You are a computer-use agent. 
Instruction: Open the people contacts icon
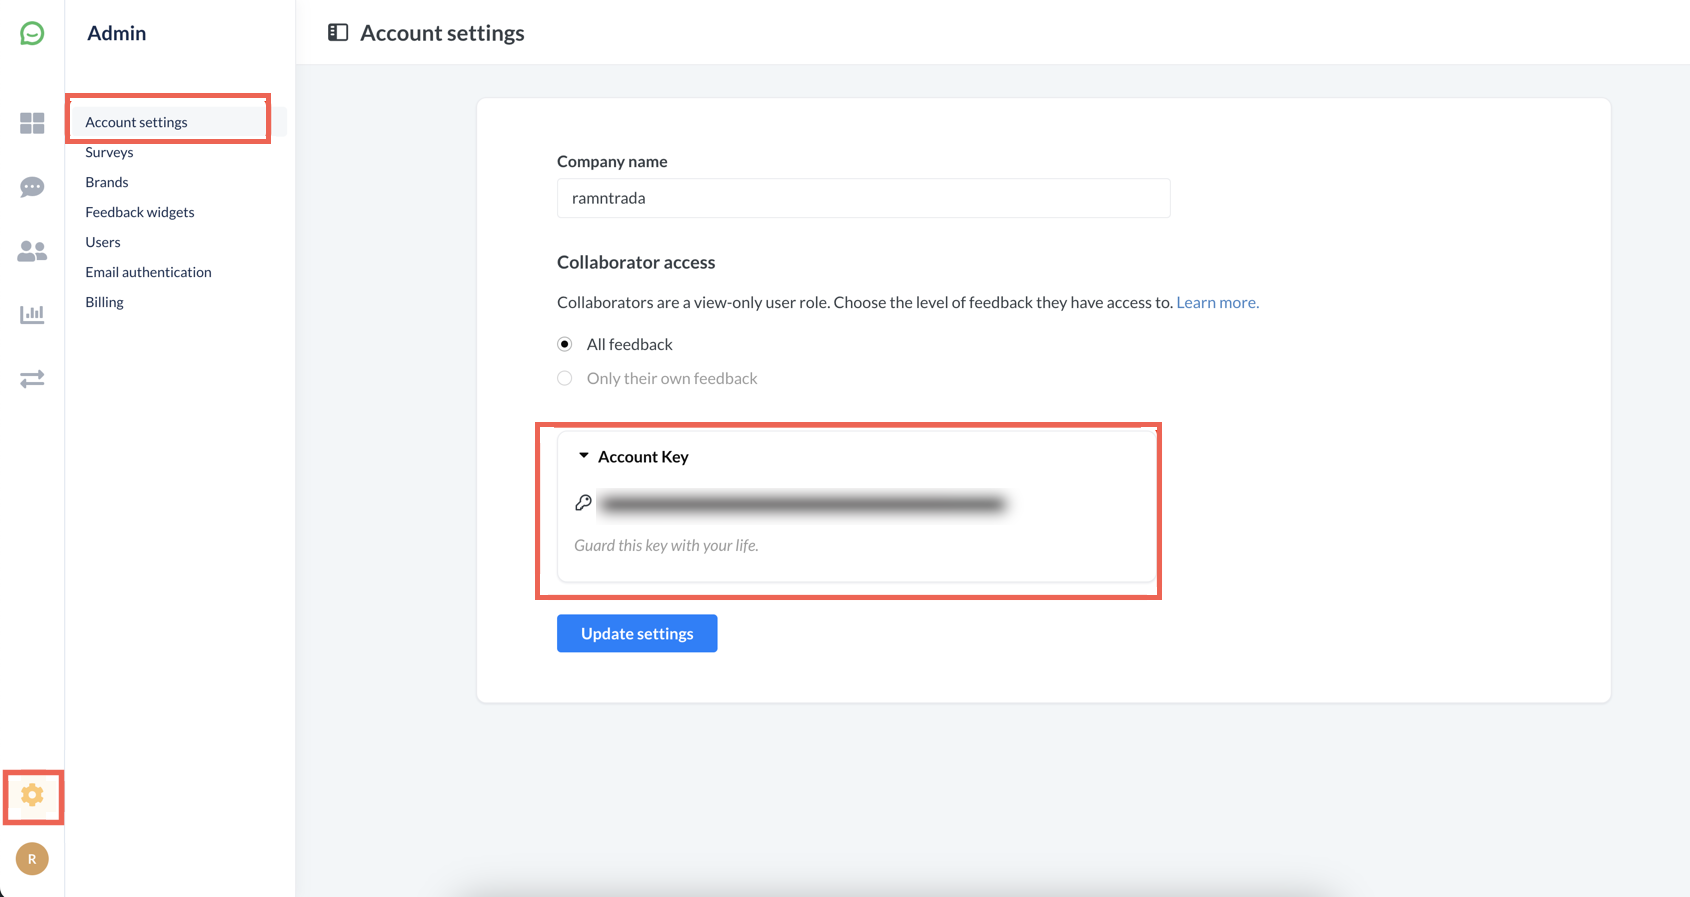pos(32,251)
